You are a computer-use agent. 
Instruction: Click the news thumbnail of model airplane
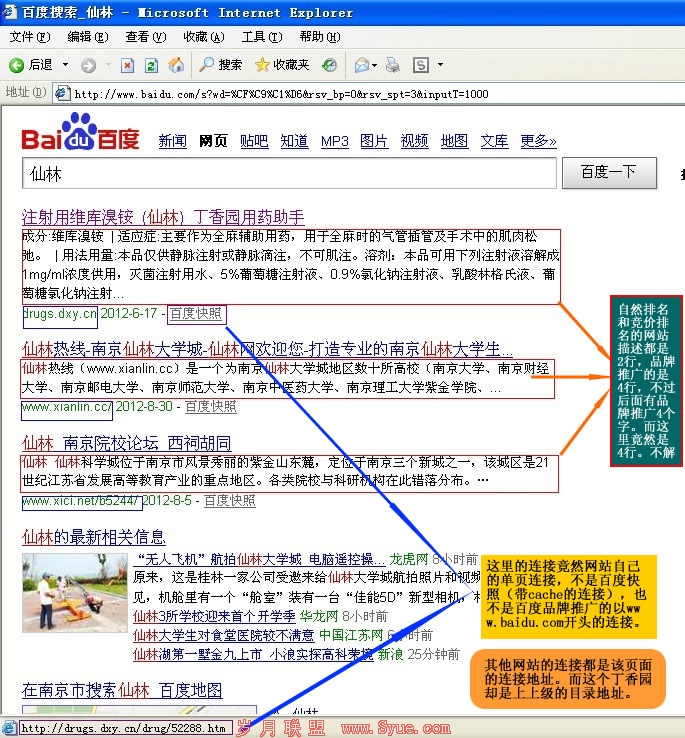[75, 593]
